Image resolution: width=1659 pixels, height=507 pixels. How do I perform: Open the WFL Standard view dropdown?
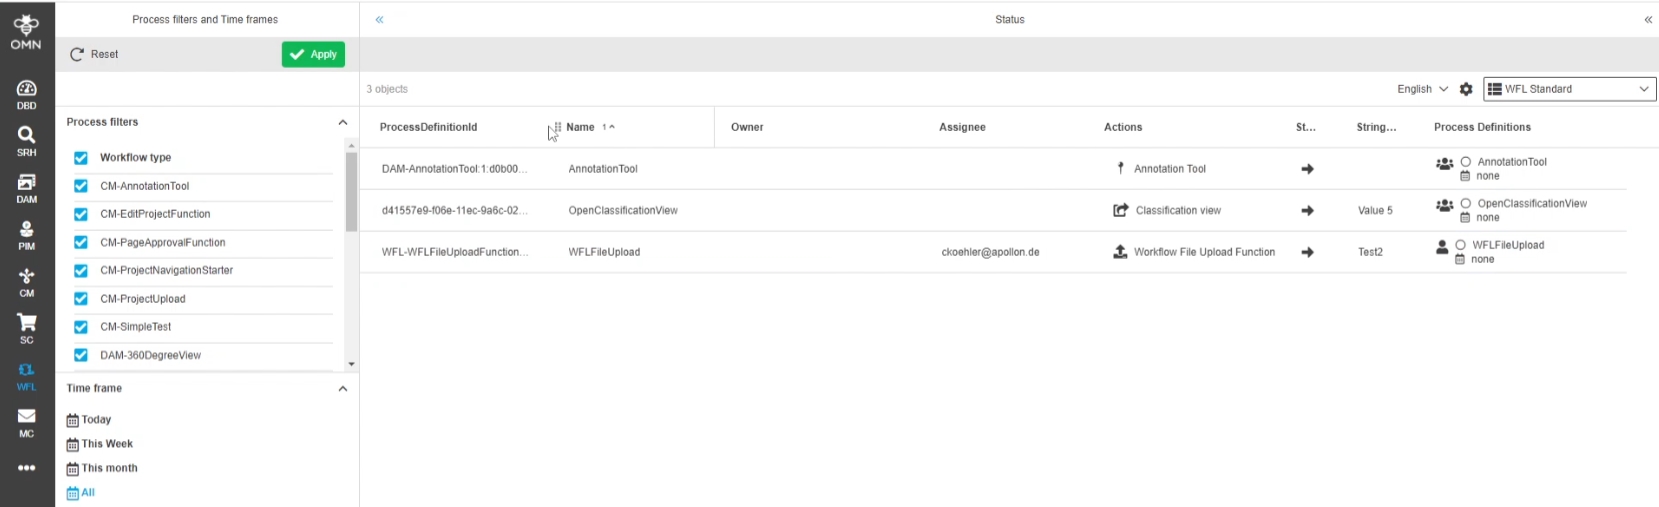(x=1569, y=89)
